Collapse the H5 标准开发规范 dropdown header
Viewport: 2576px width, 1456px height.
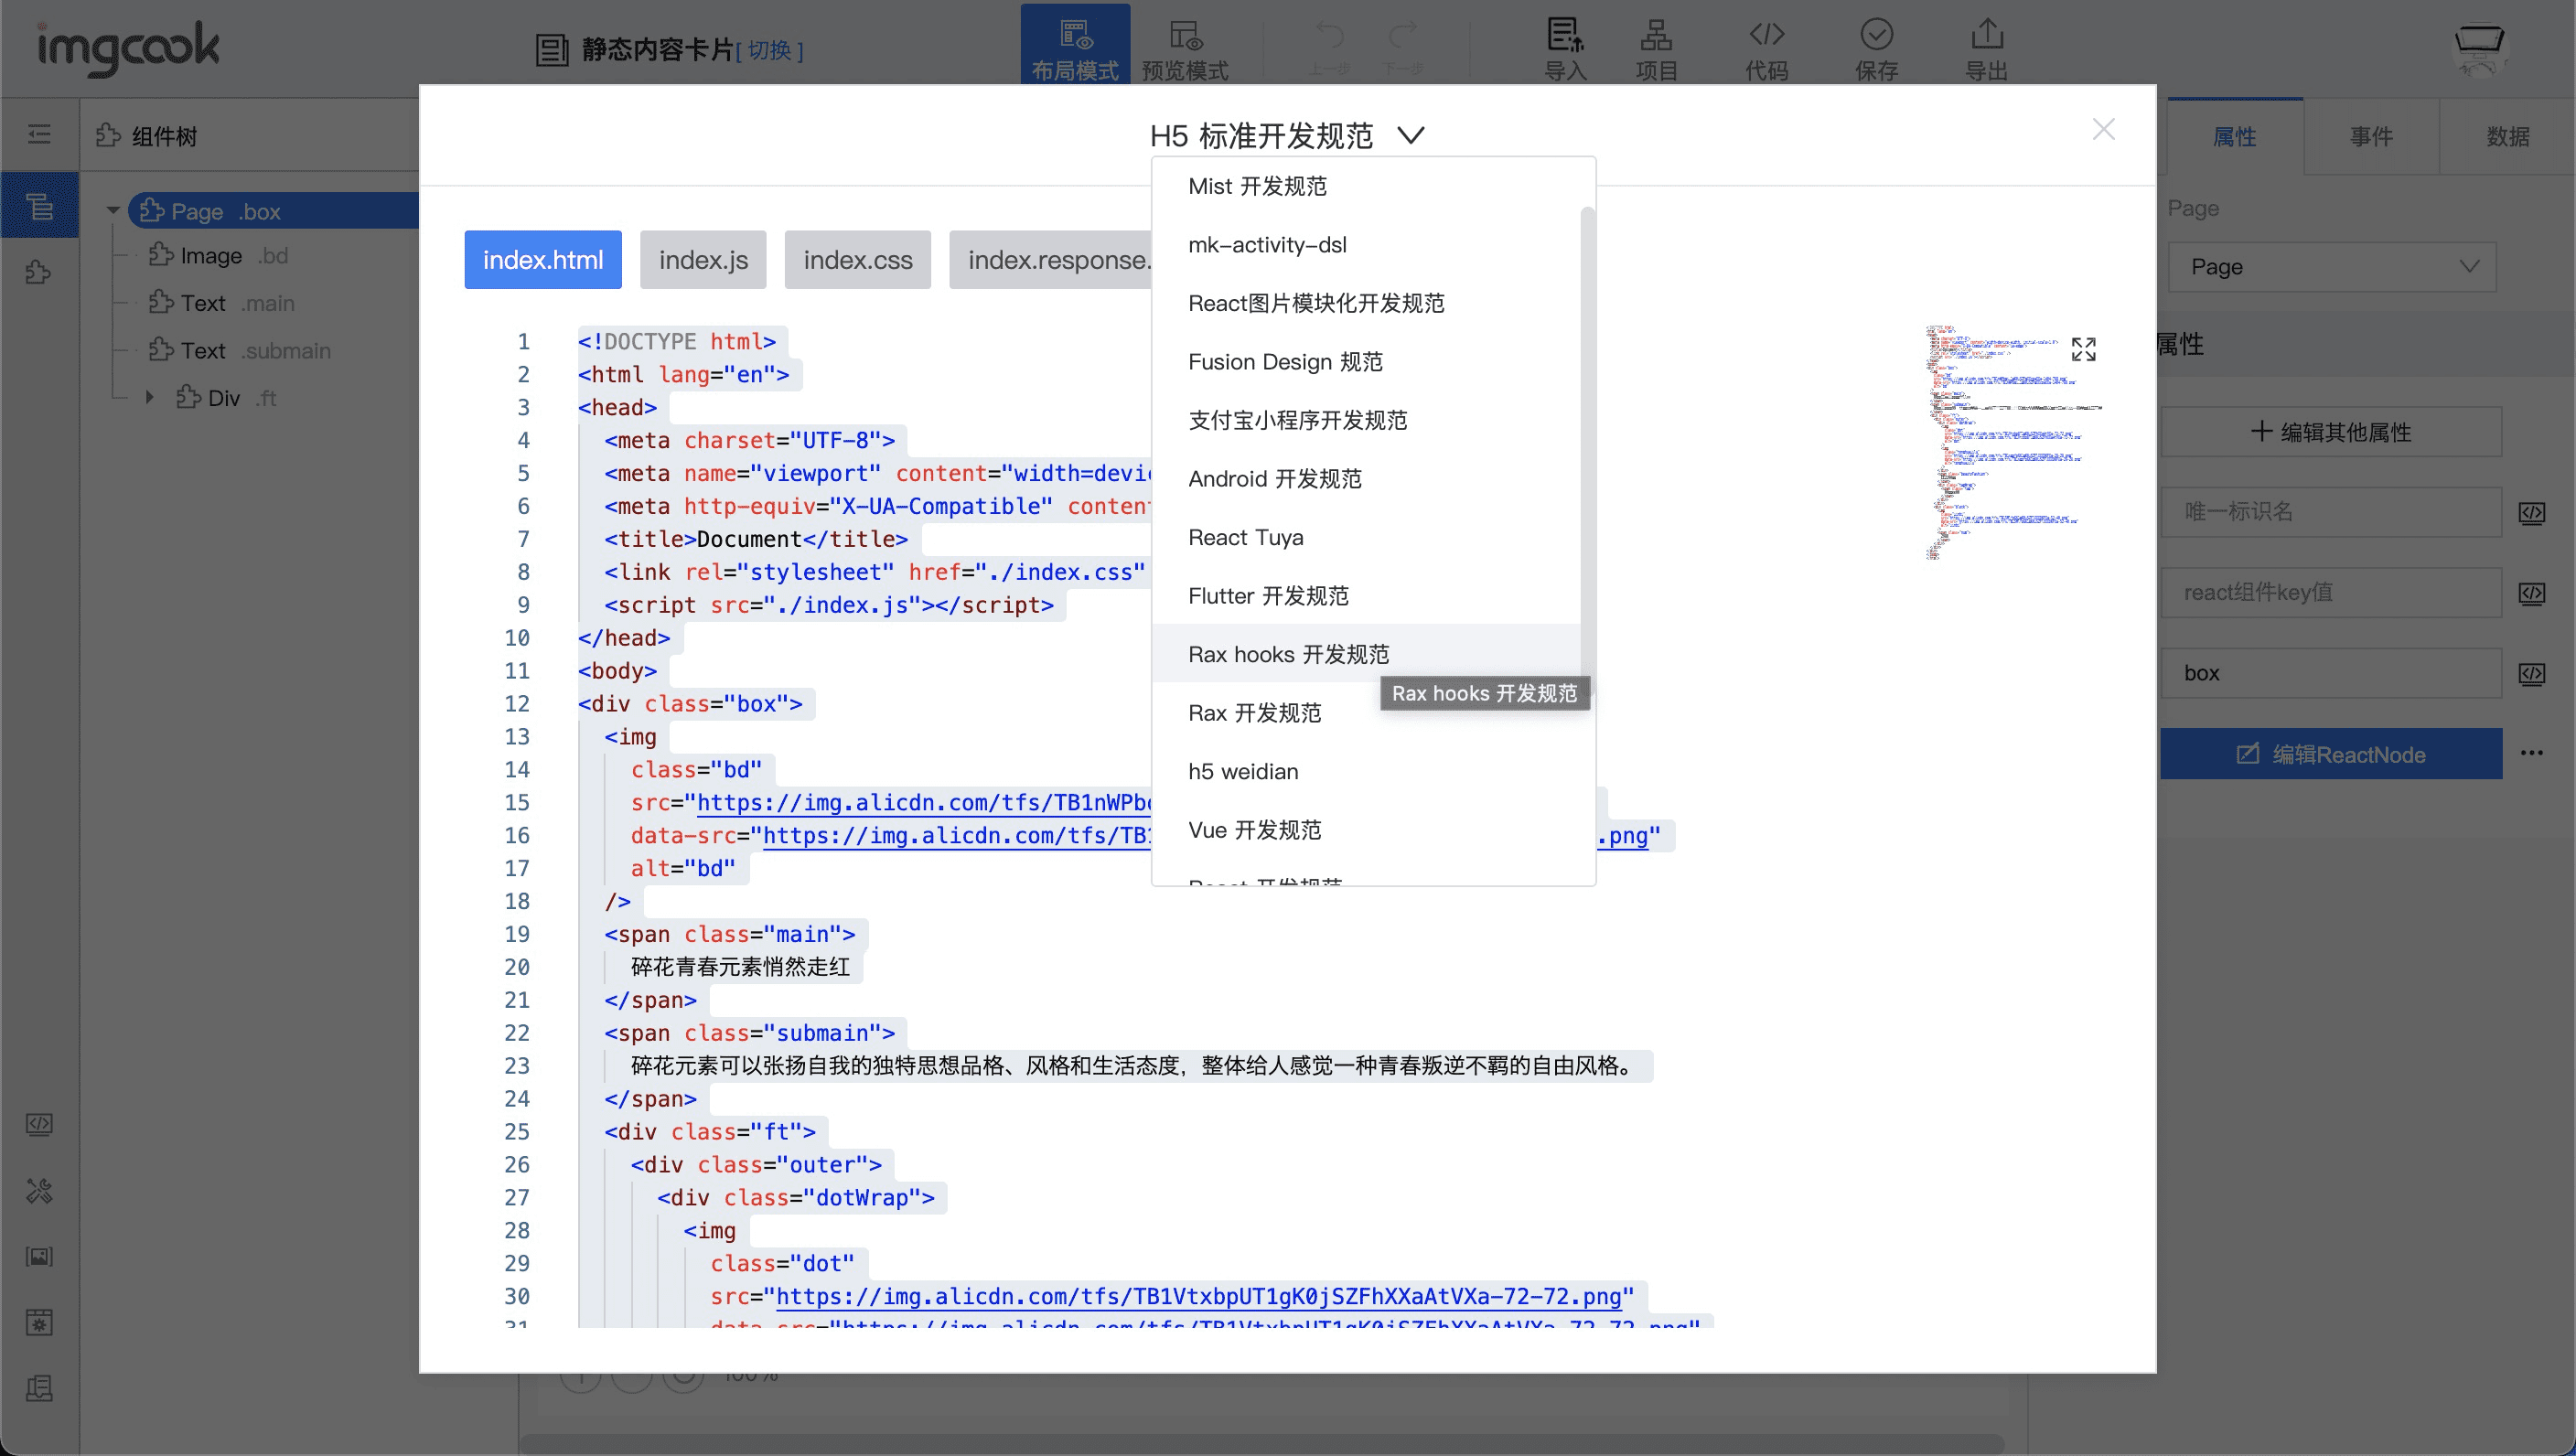tap(1286, 135)
